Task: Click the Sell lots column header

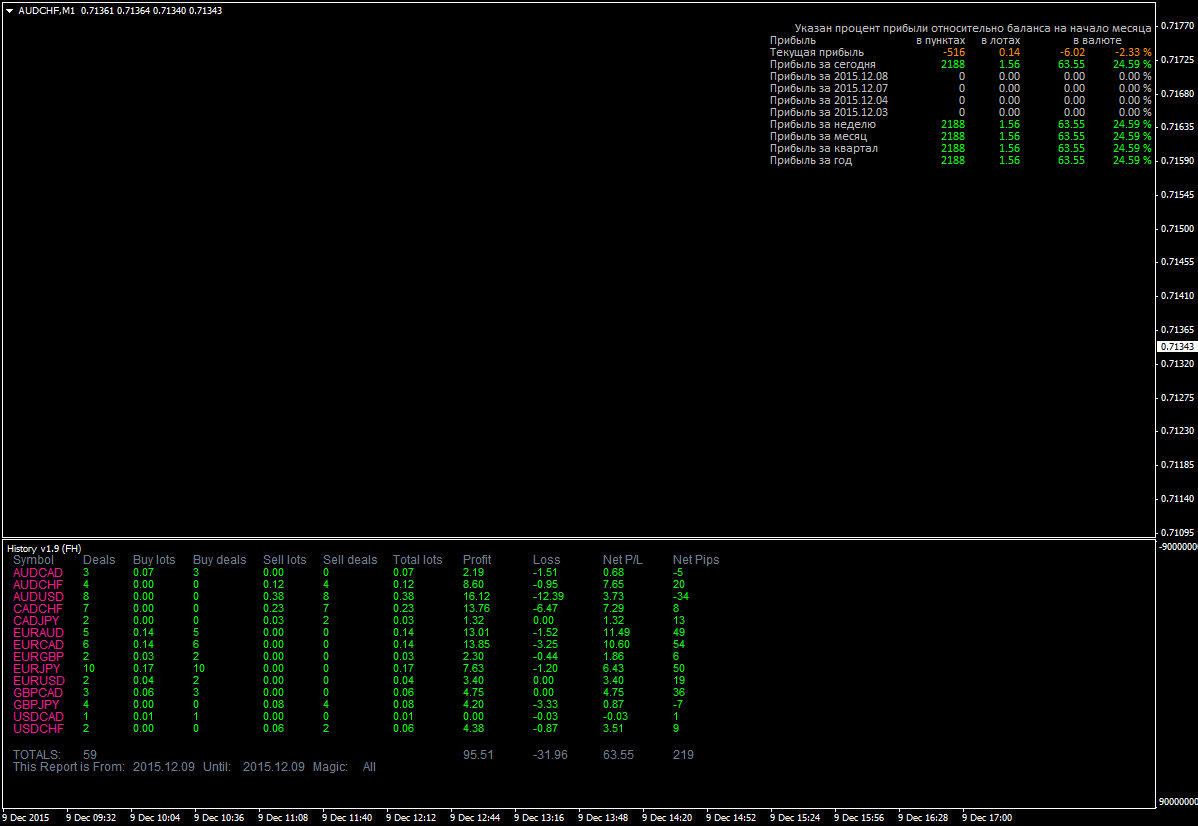Action: click(285, 560)
